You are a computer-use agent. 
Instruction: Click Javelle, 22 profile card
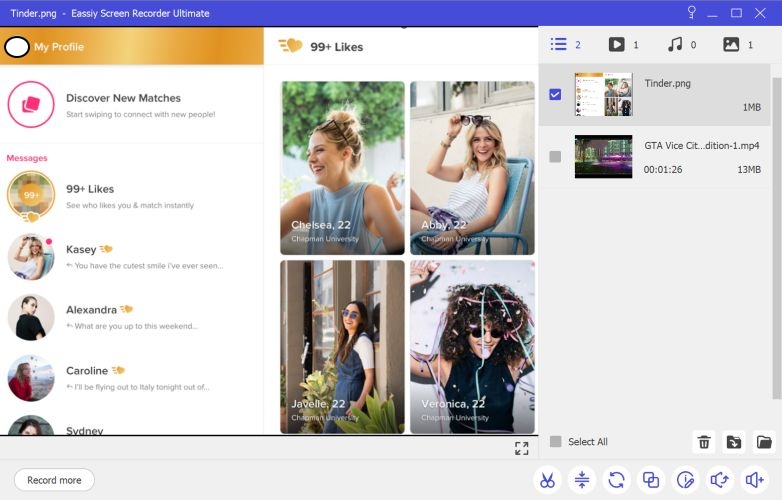pos(343,347)
